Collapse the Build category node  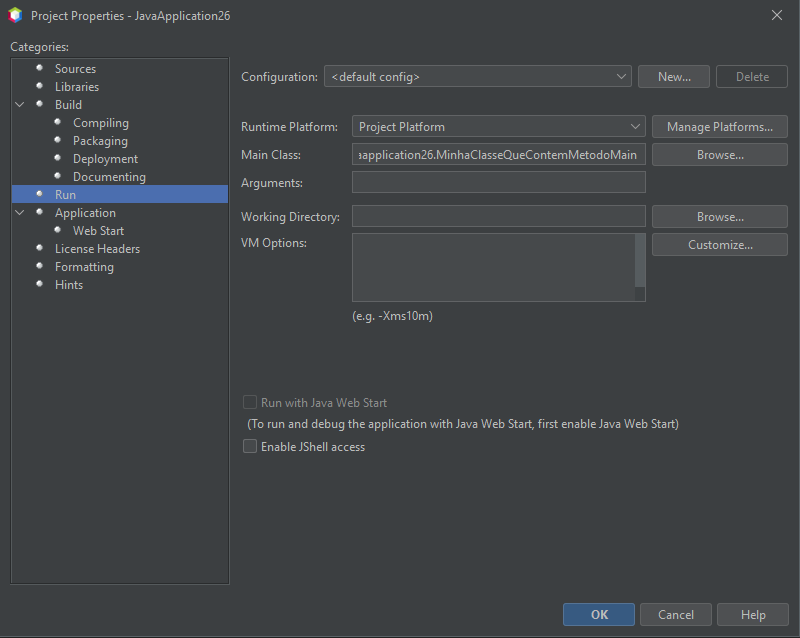pyautogui.click(x=20, y=105)
